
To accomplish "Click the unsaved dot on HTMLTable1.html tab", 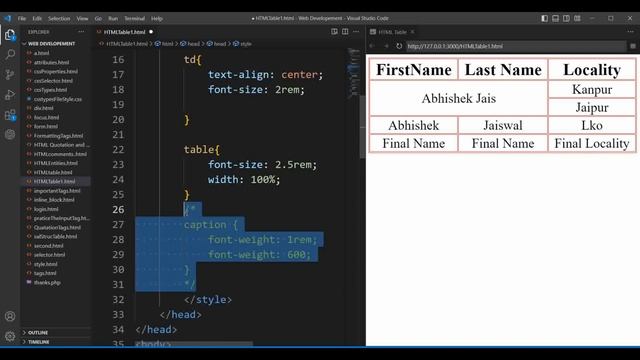I will click(151, 32).
